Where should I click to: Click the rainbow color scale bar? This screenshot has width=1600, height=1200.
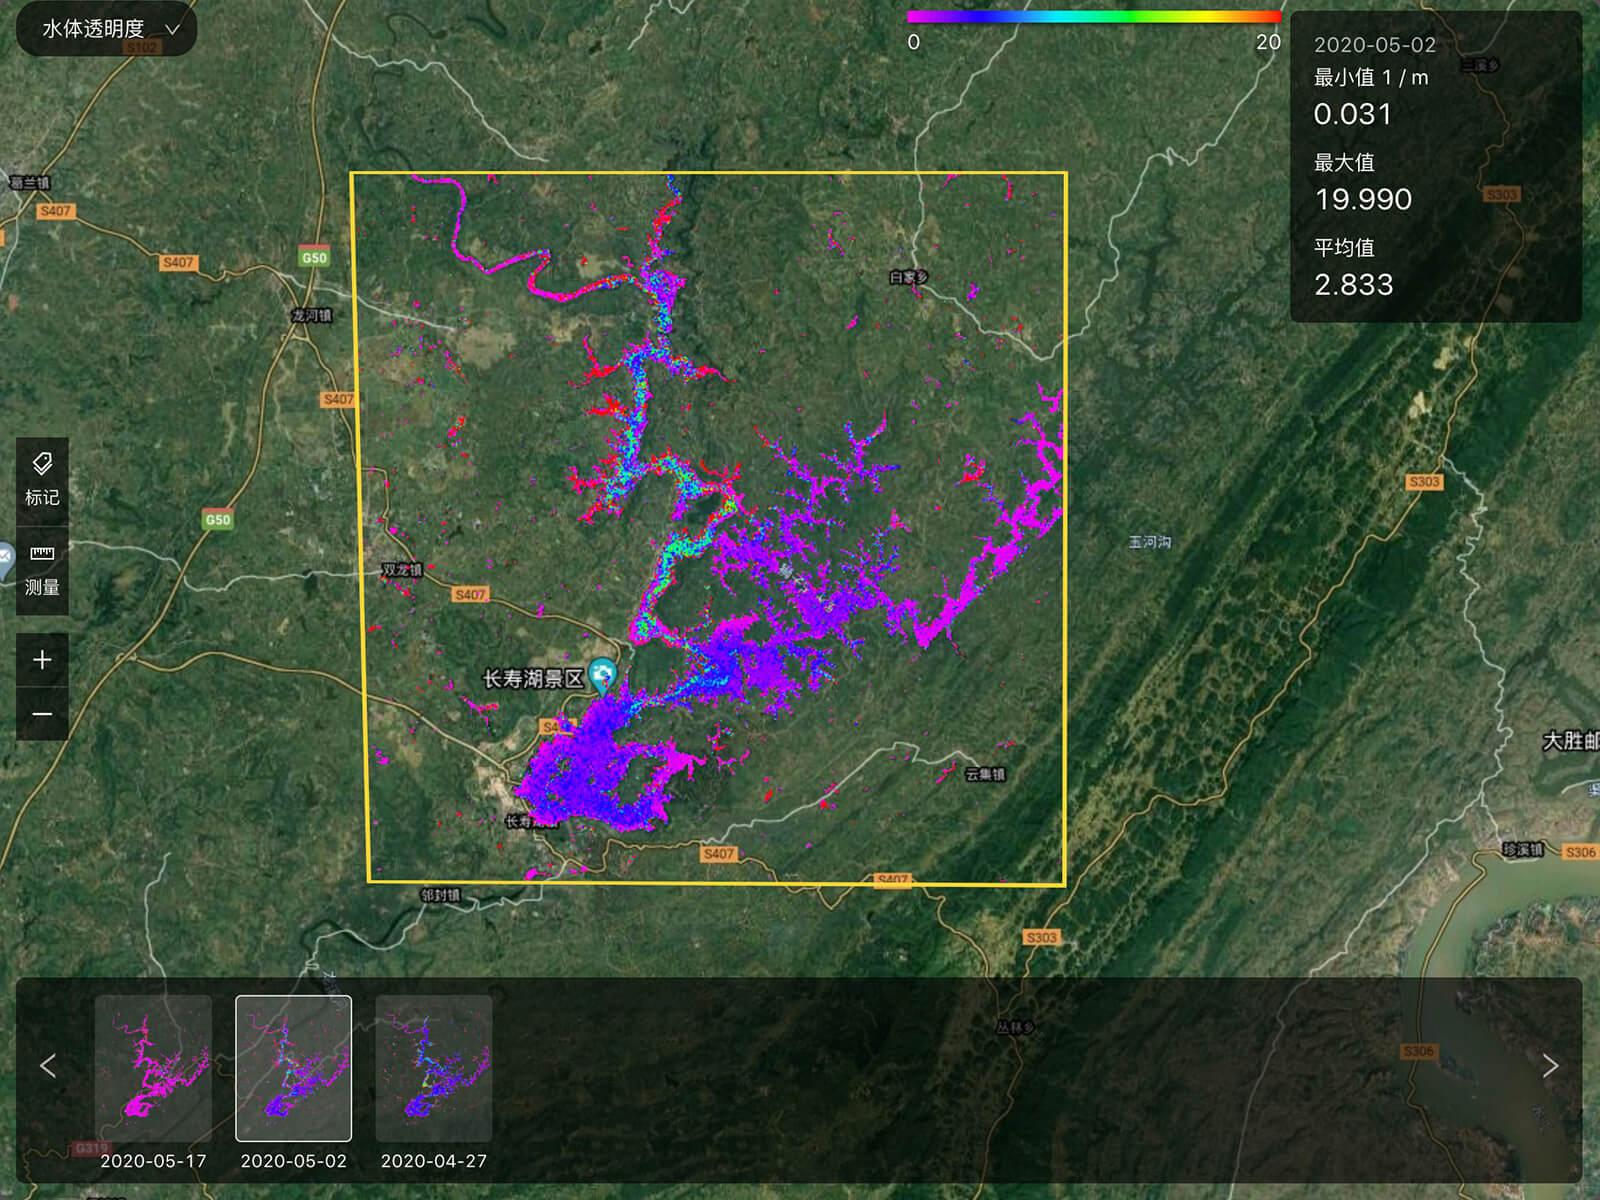tap(1094, 17)
